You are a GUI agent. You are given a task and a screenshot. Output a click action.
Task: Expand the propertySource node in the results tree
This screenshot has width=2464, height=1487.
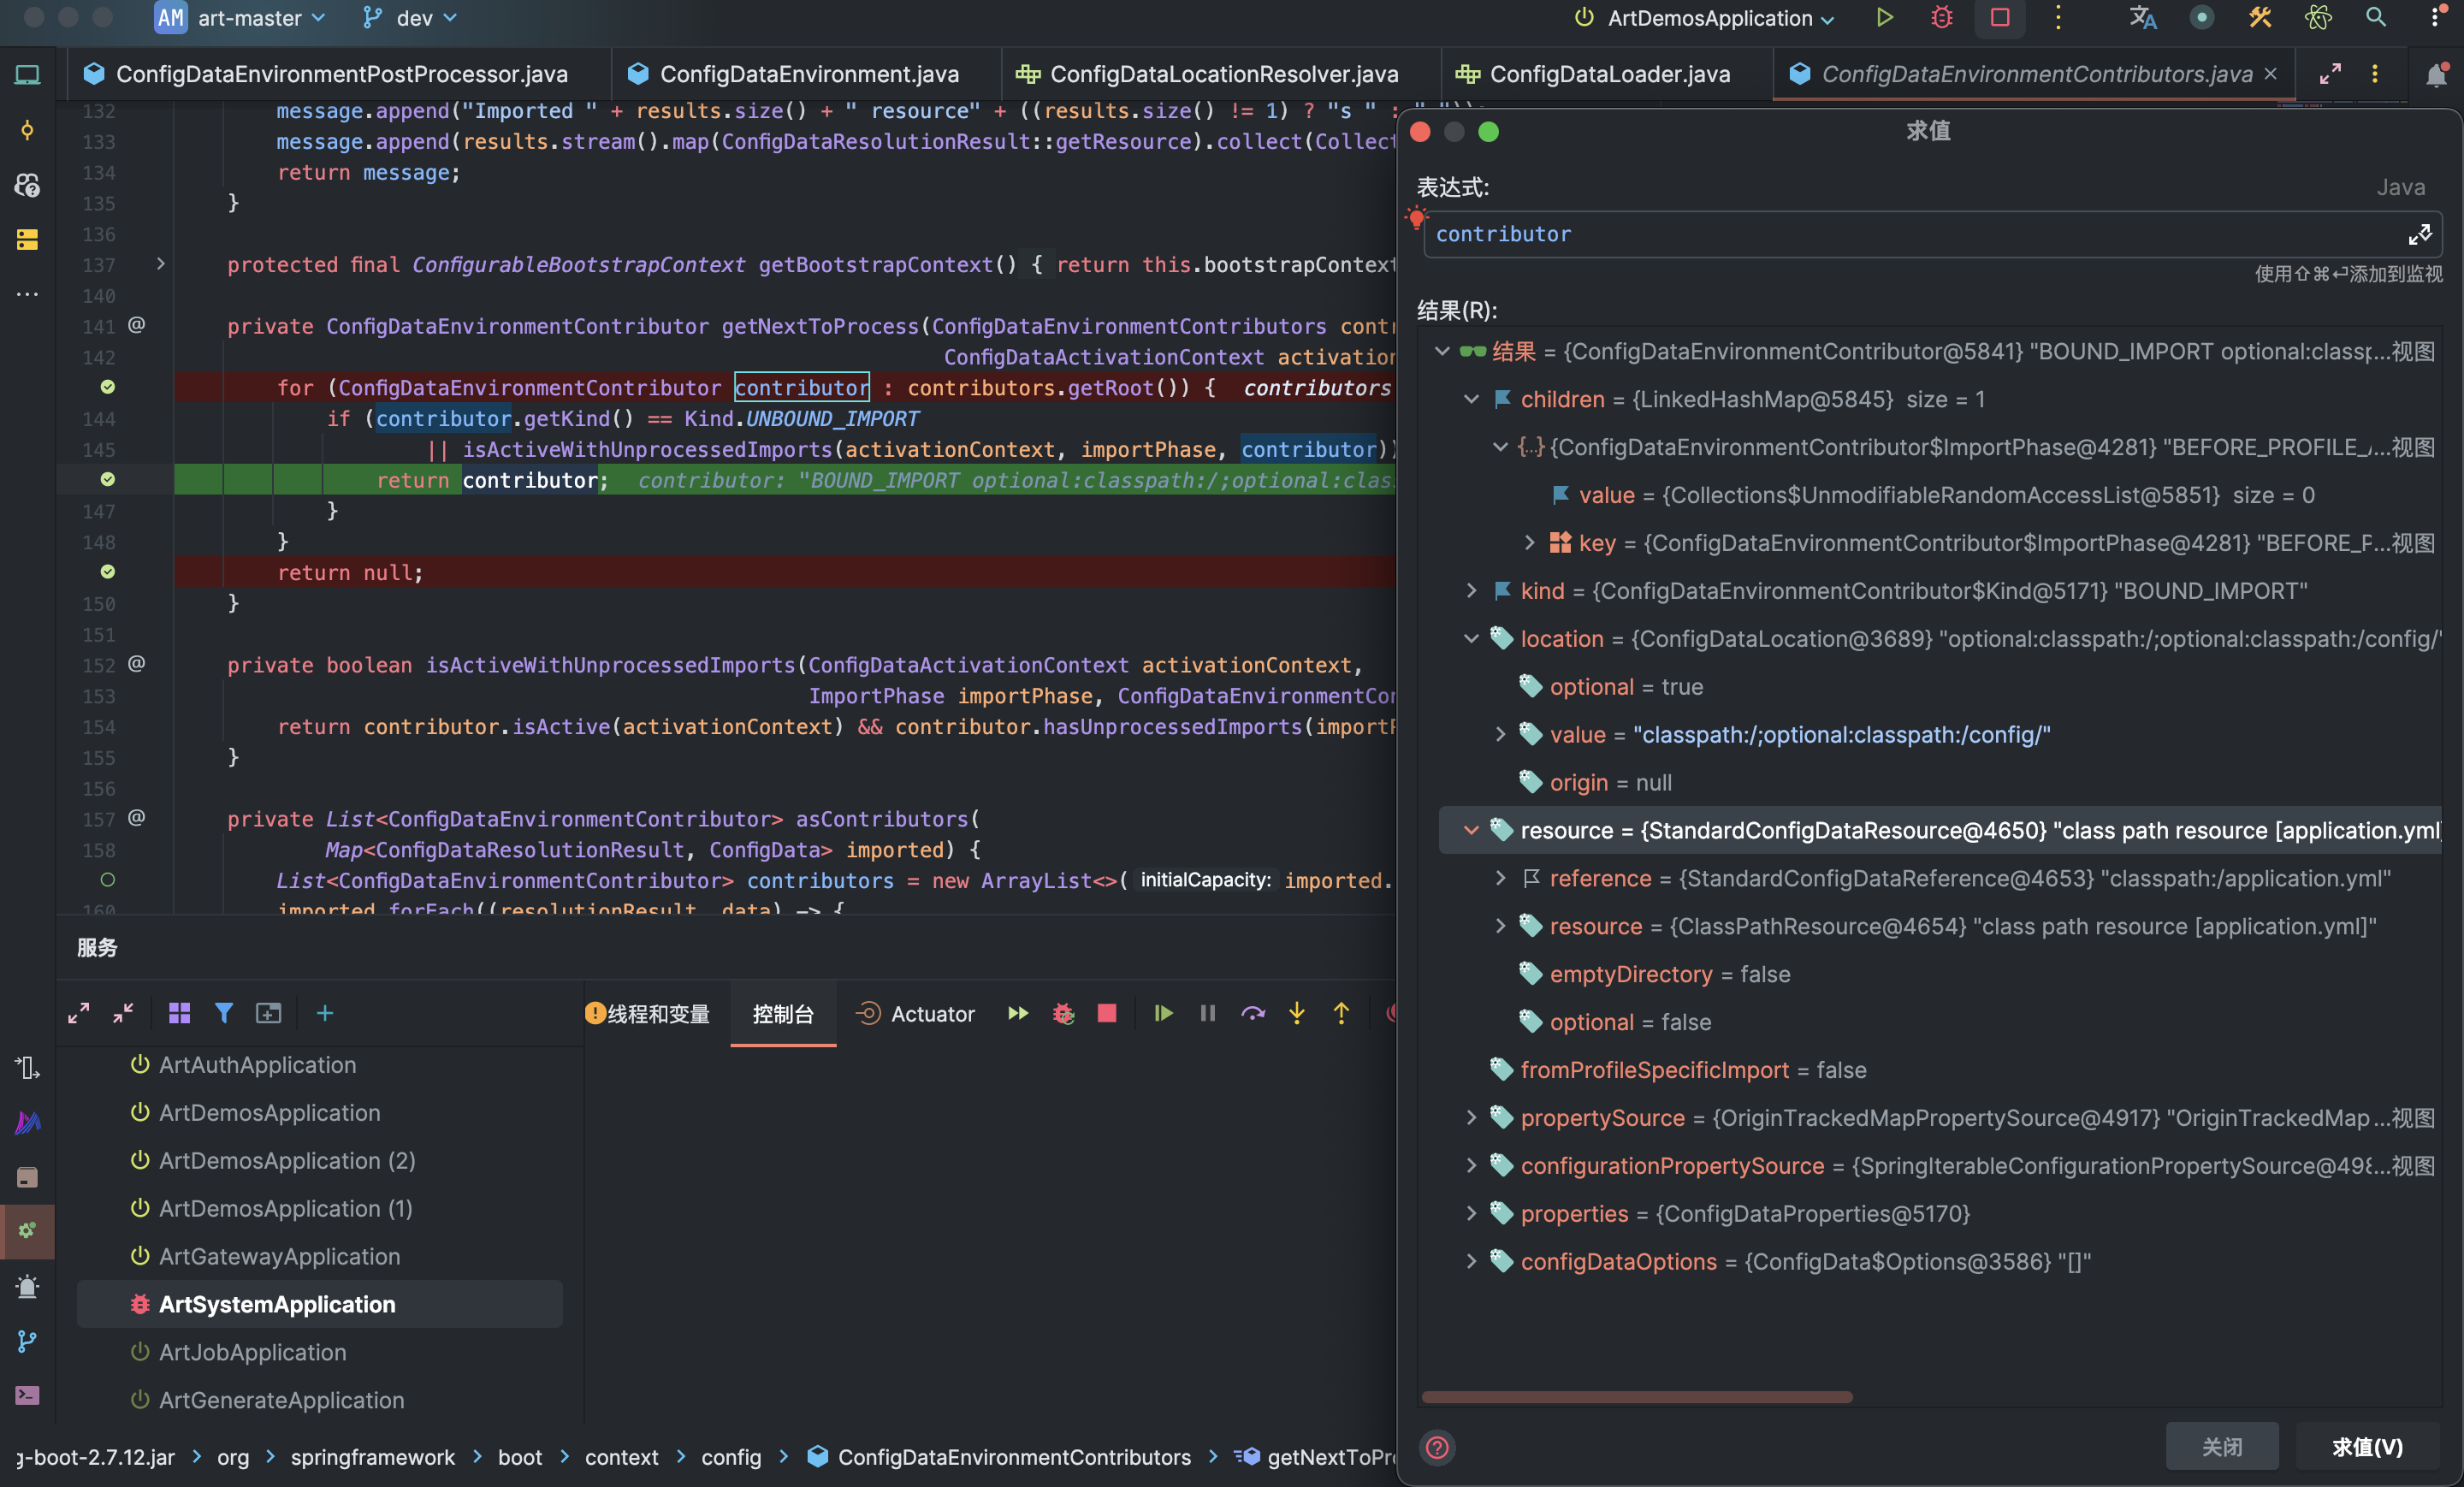1471,1118
